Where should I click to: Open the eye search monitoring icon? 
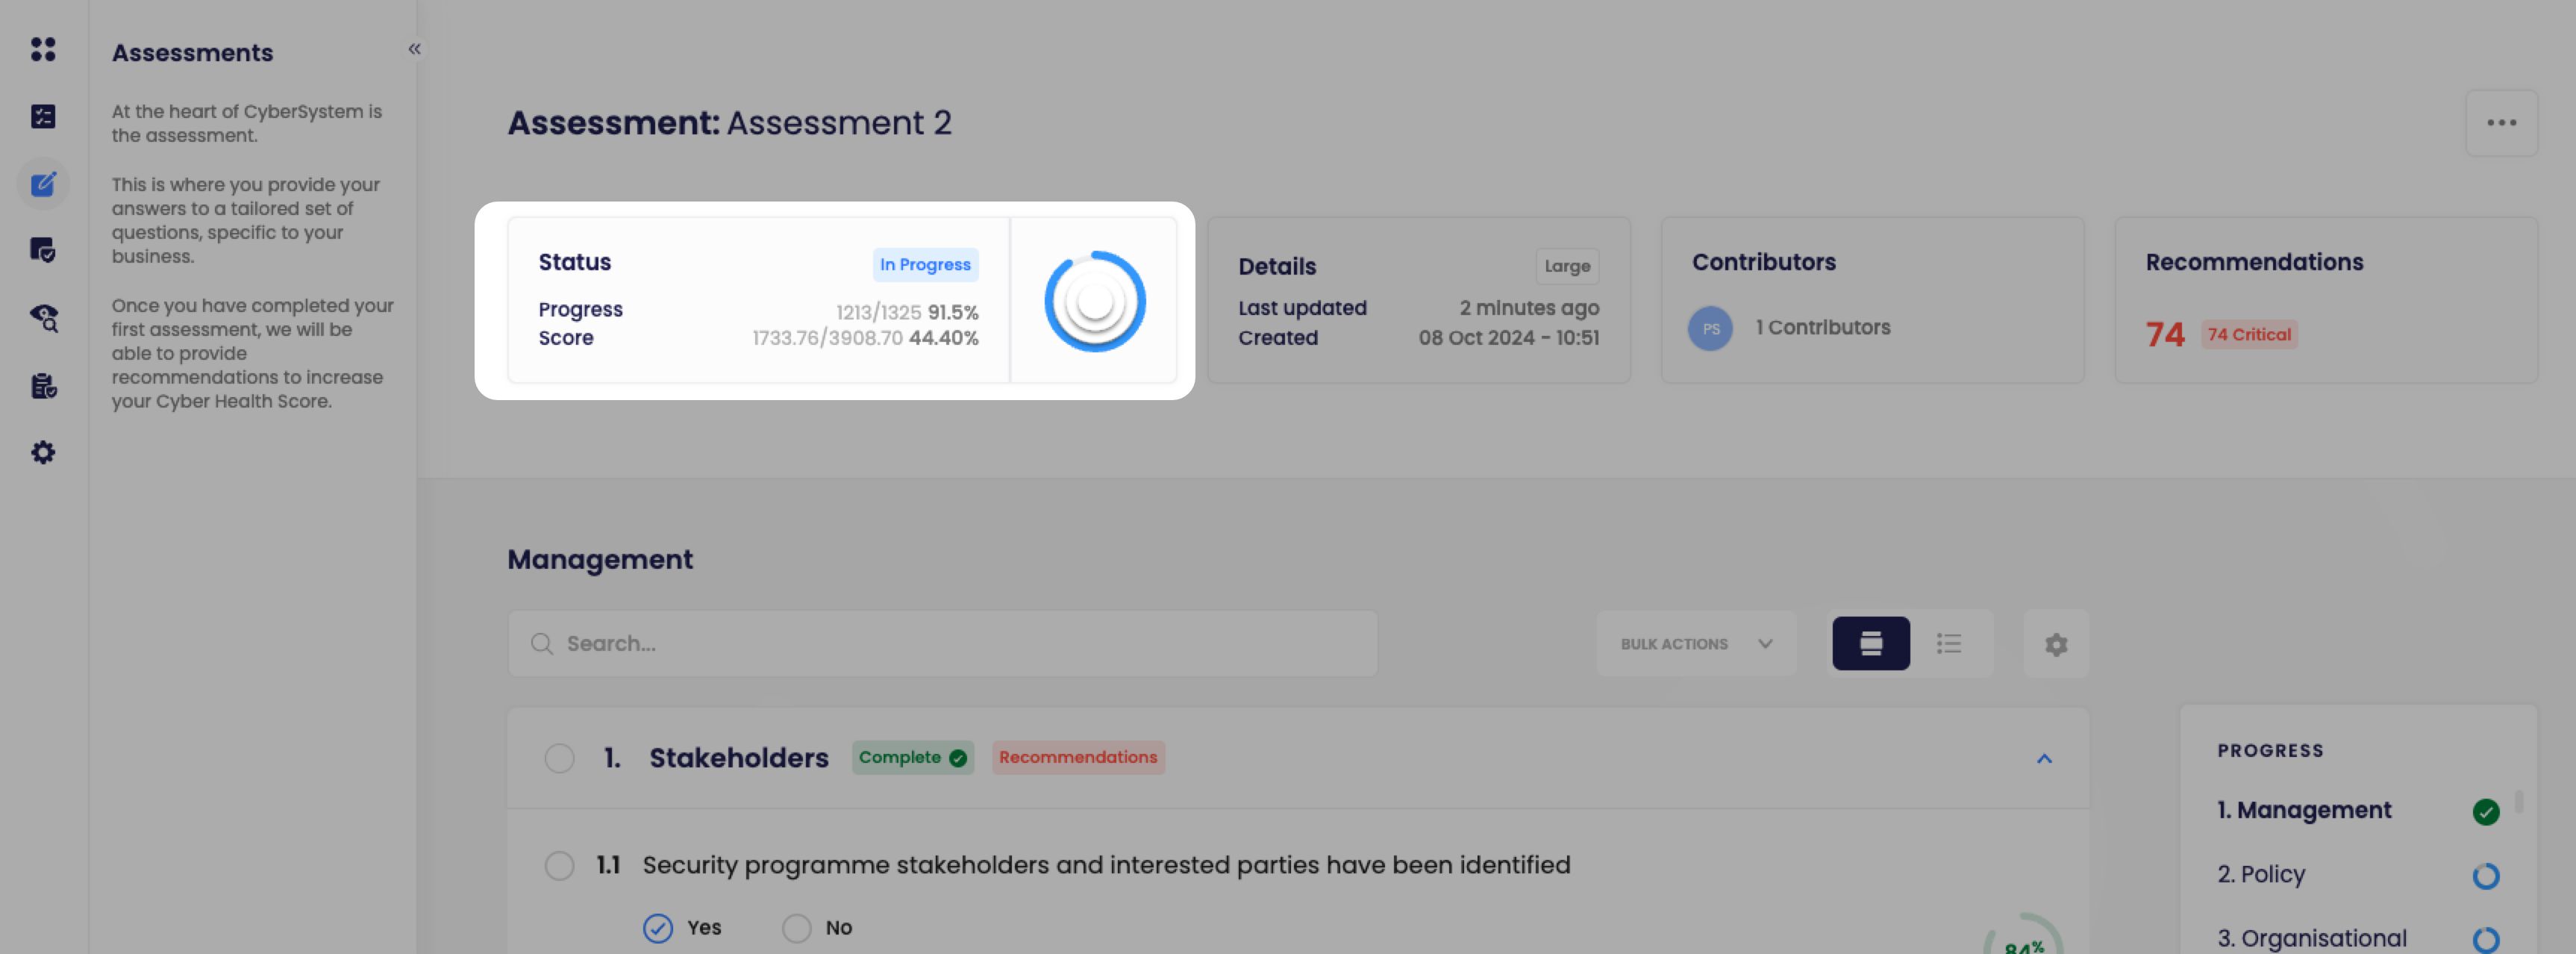[44, 318]
